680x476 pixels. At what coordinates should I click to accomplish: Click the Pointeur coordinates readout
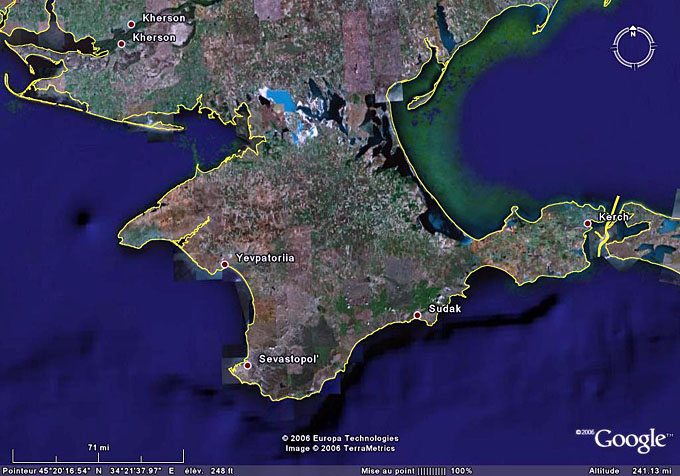90,470
